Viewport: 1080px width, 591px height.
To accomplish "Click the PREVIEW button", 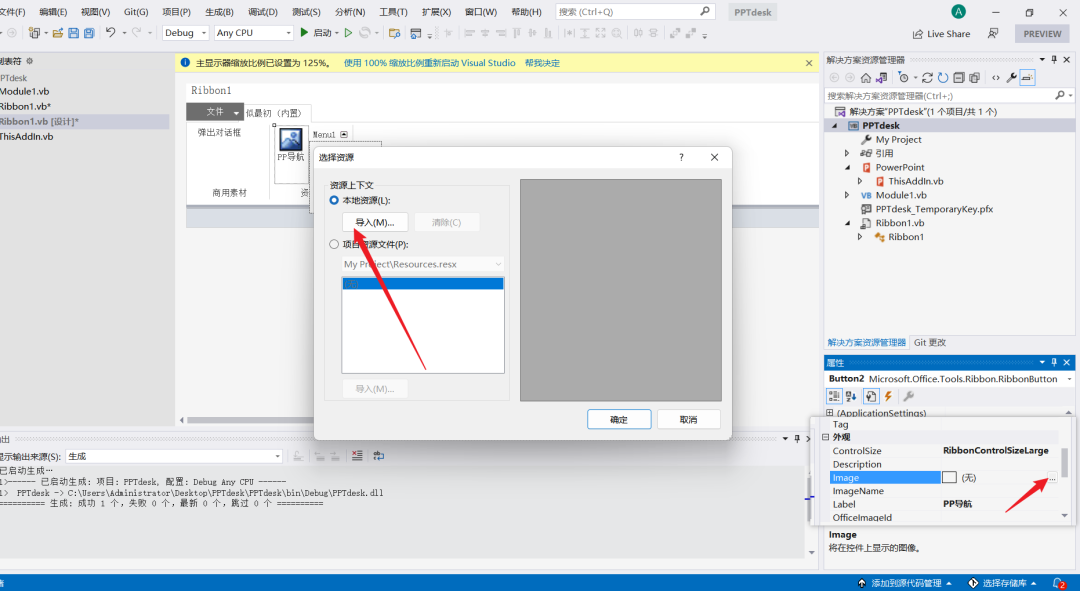I will (1042, 34).
